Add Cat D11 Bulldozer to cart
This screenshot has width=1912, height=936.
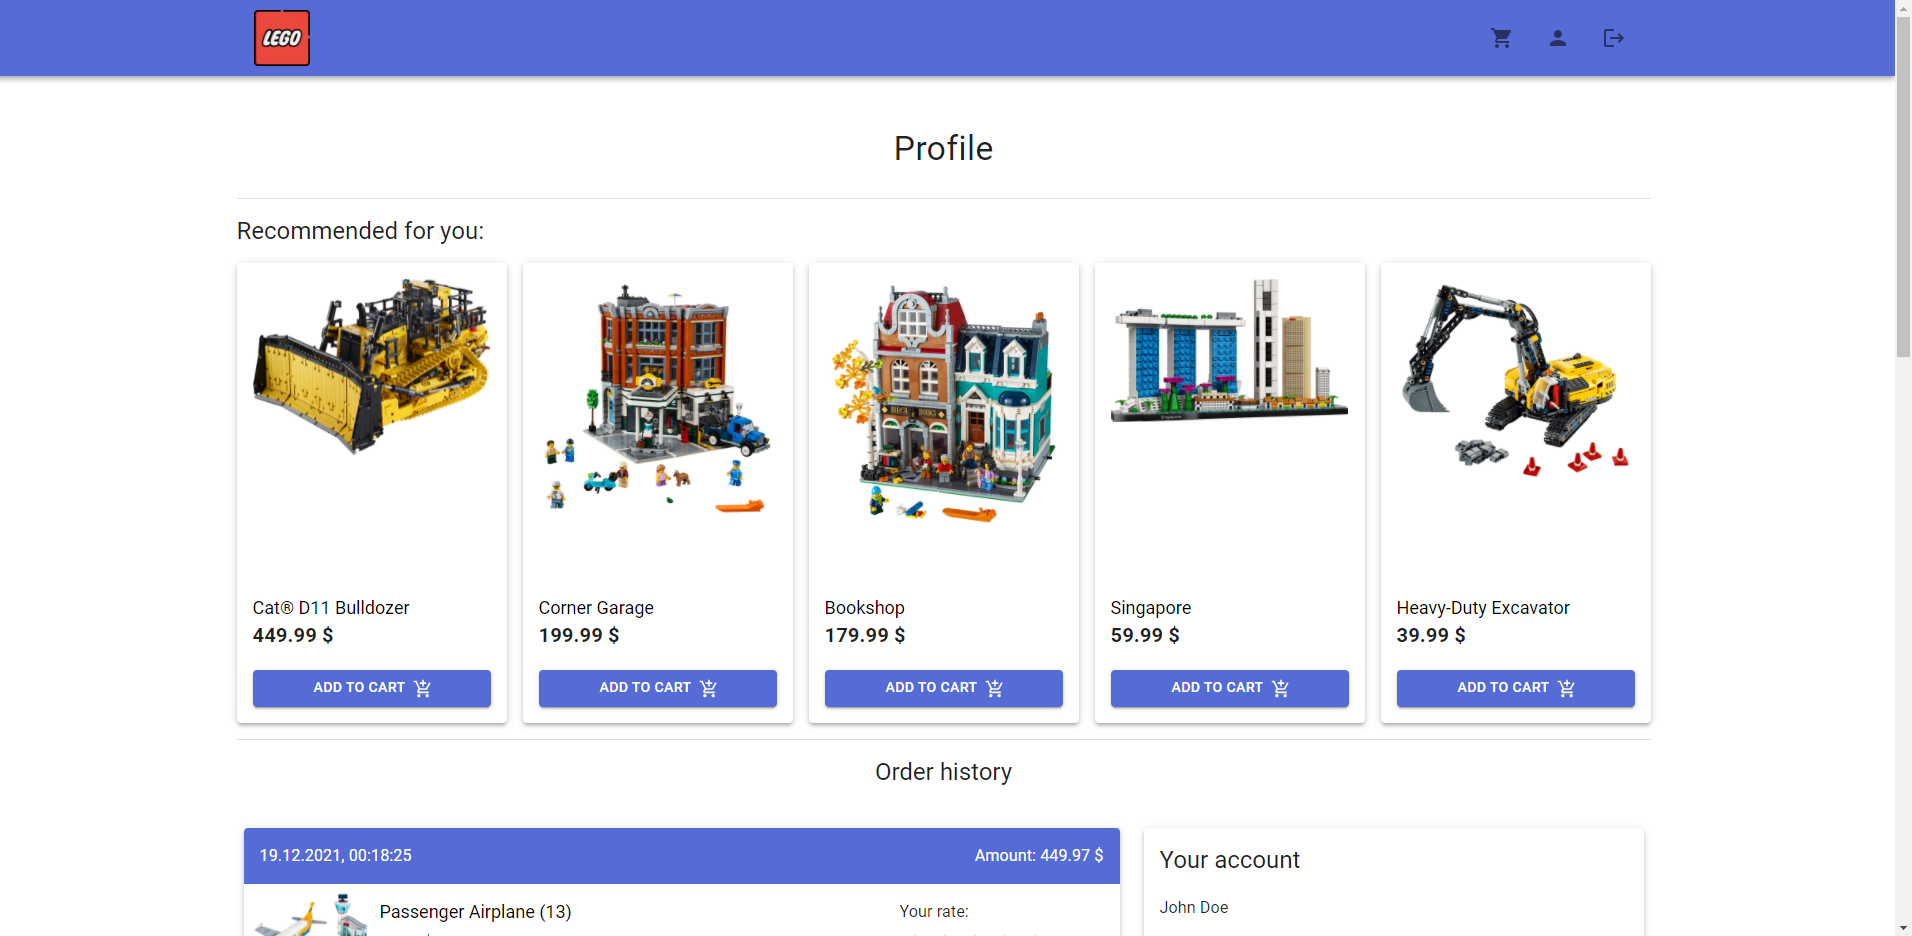(372, 688)
